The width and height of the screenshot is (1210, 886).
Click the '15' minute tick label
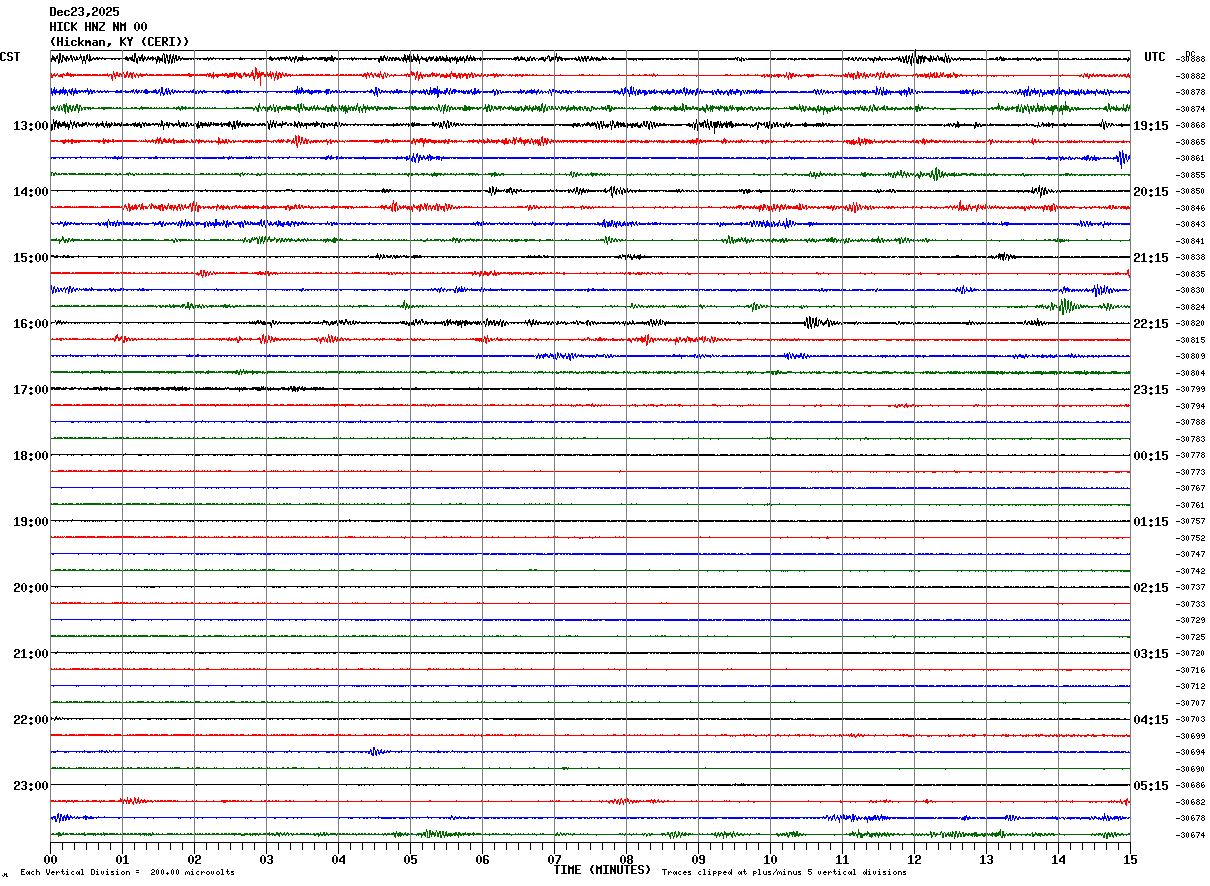(1130, 859)
